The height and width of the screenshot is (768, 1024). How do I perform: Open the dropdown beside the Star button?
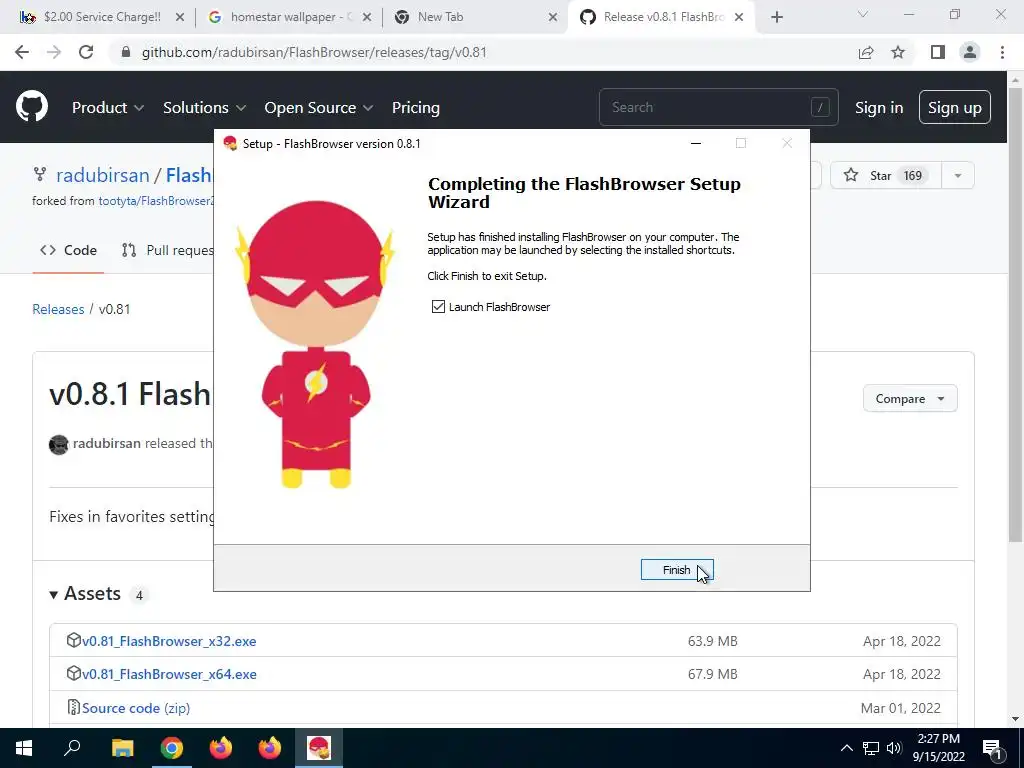pos(958,175)
